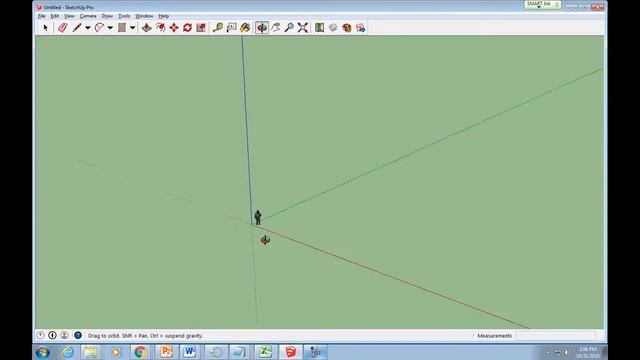Select the Rectangle shapes tool

pyautogui.click(x=122, y=27)
